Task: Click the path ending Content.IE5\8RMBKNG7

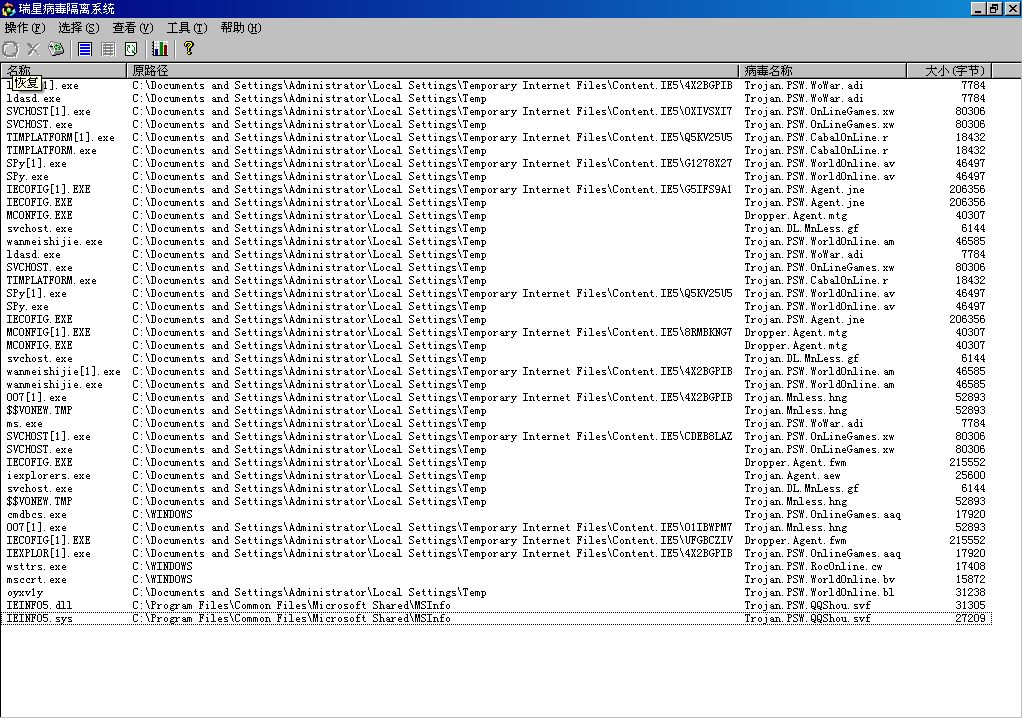Action: pos(432,332)
